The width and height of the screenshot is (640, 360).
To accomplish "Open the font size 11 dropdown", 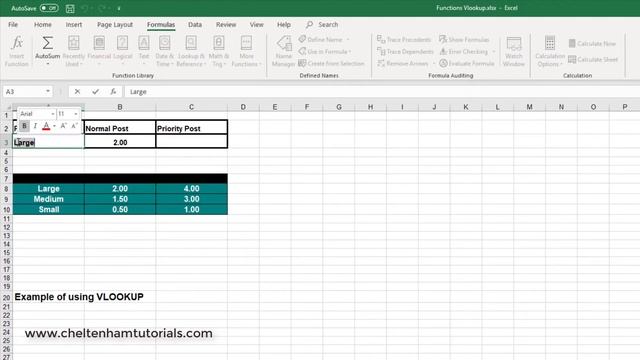I will (76, 114).
